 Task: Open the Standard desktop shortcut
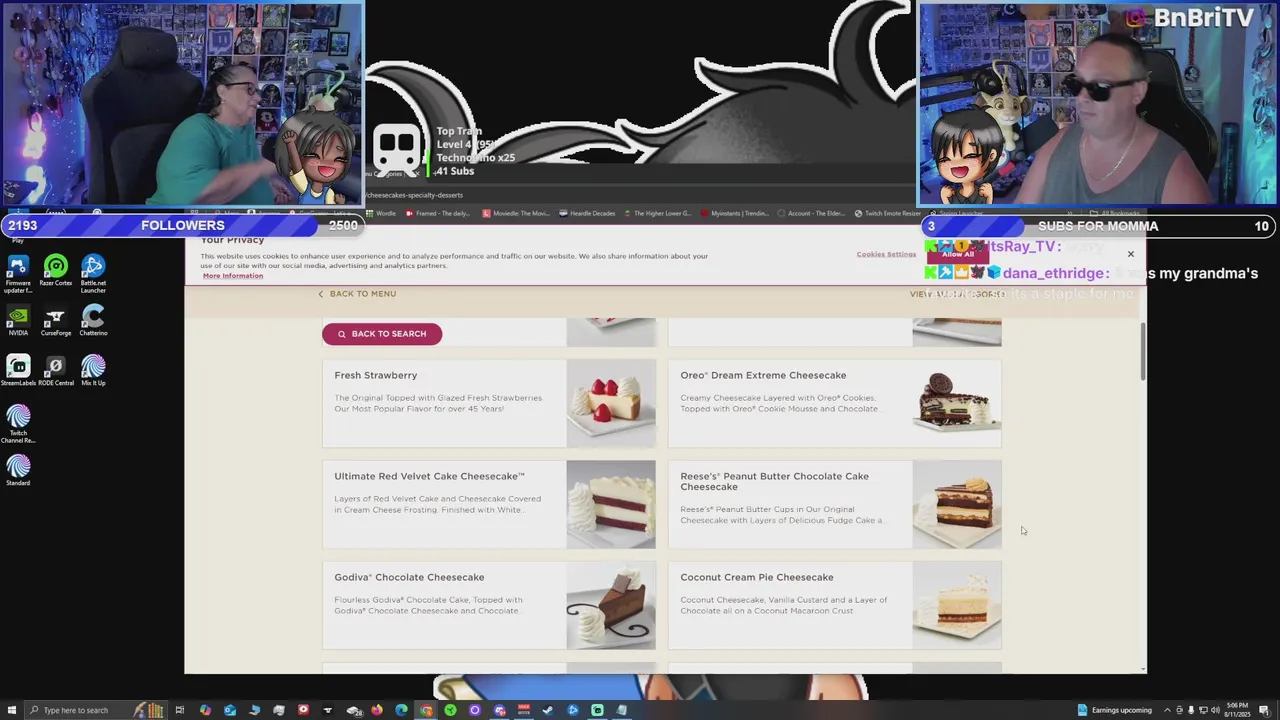pos(18,470)
